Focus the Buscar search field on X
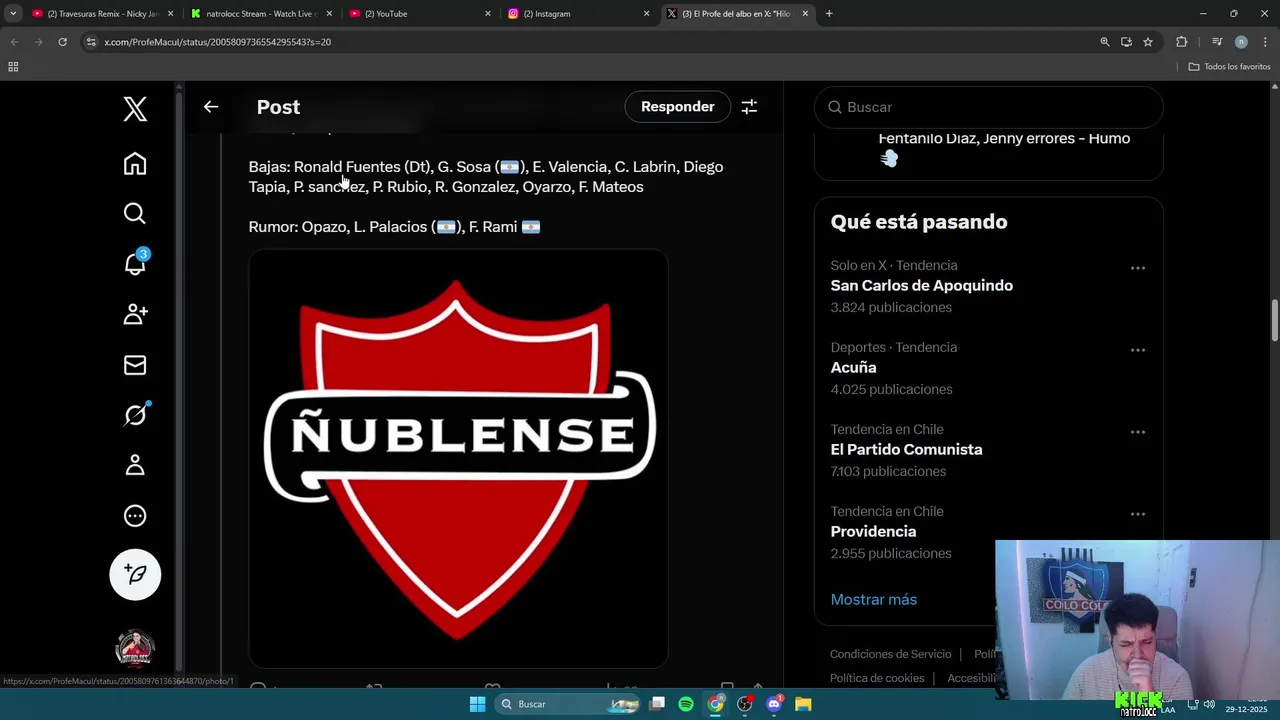Screen dimensions: 1280x720 point(988,107)
